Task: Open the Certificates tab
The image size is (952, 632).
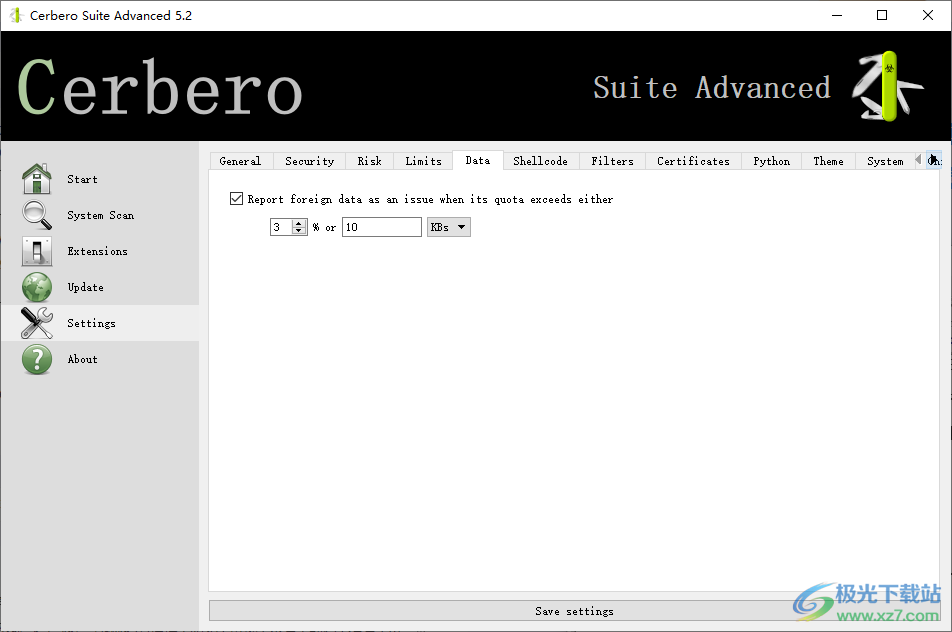Action: coord(693,161)
